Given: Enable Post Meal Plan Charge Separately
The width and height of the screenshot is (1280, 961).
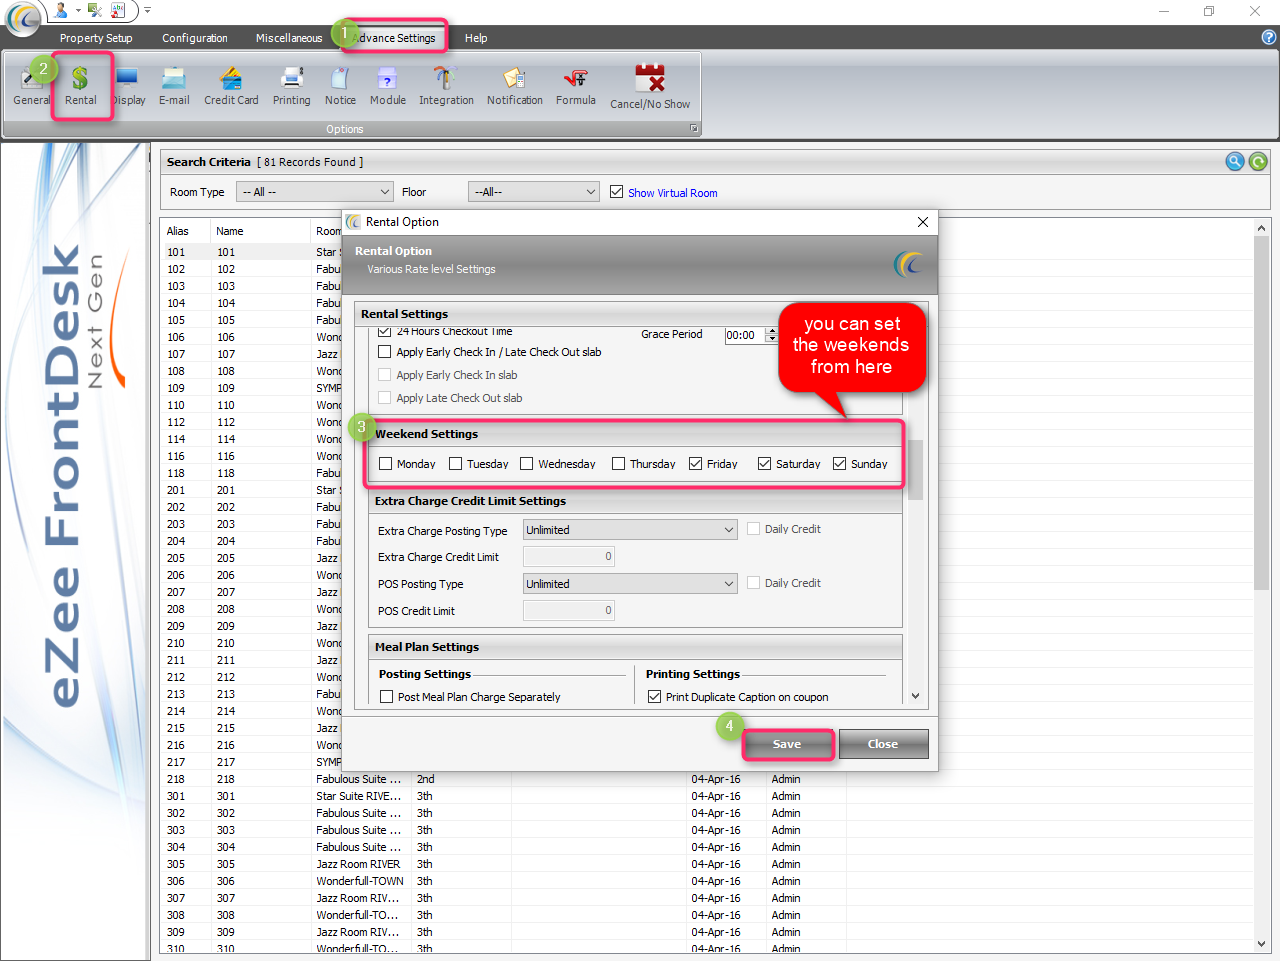Looking at the screenshot, I should click(386, 697).
